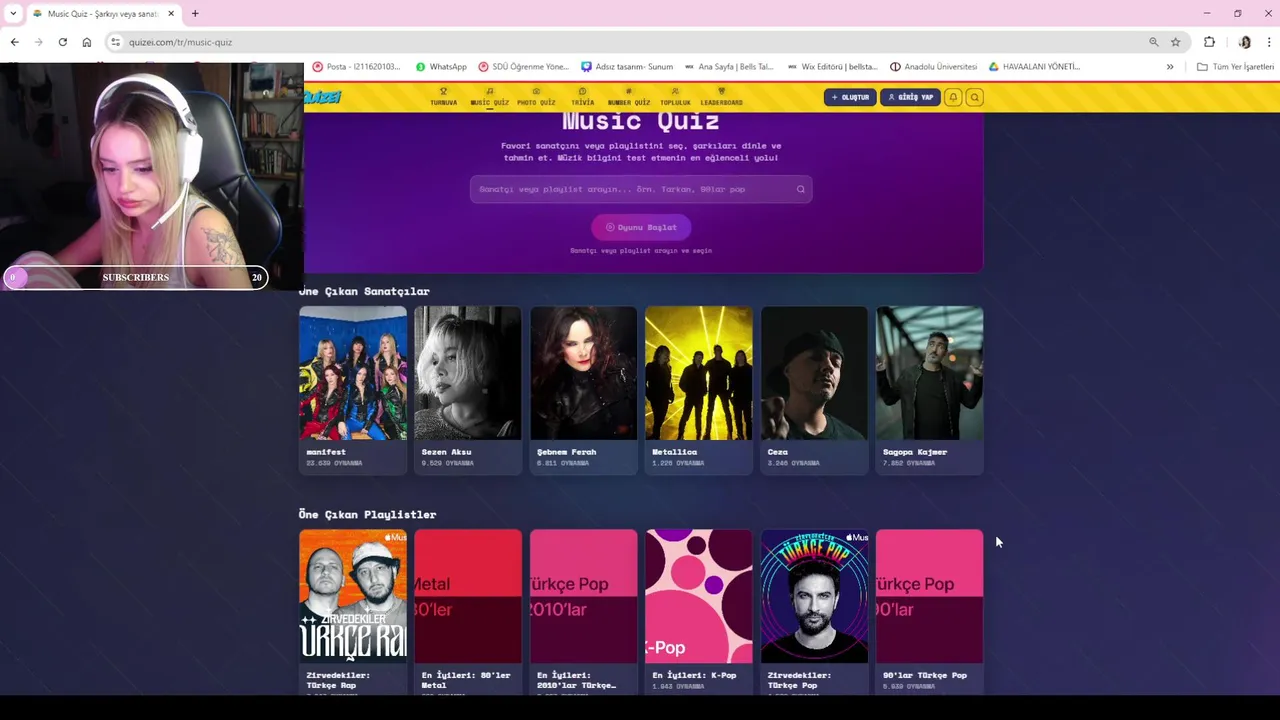This screenshot has height=720, width=1280.
Task: Open Zirvedekiler: Türkçe Rap playlist
Action: tap(353, 611)
